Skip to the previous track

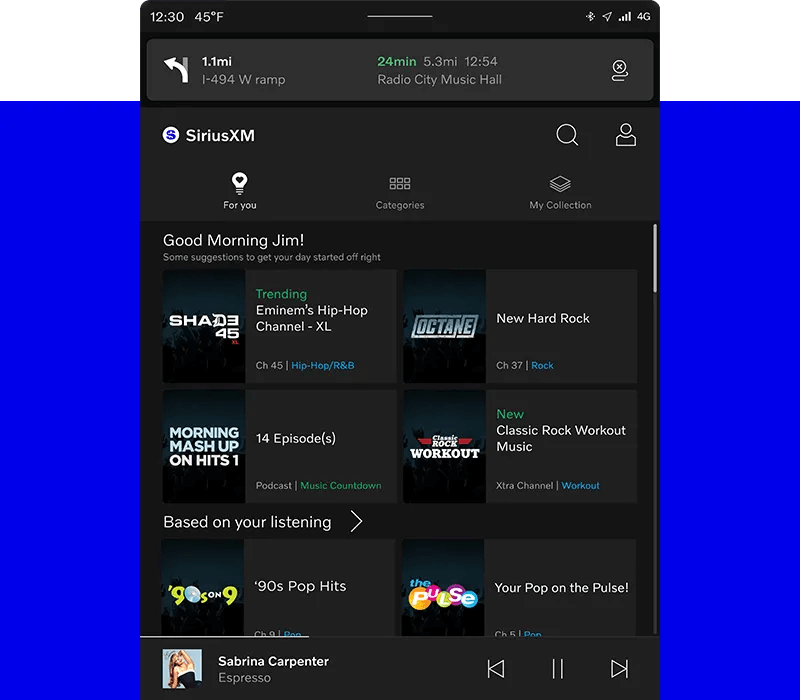coord(495,669)
